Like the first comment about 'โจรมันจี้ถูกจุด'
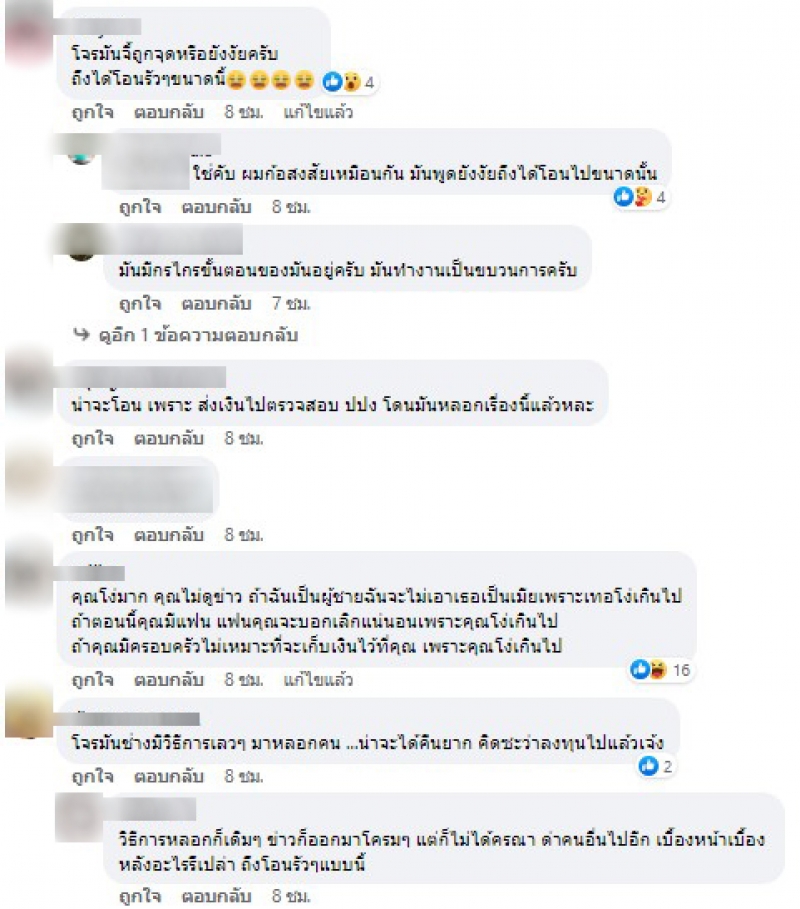 tap(93, 112)
